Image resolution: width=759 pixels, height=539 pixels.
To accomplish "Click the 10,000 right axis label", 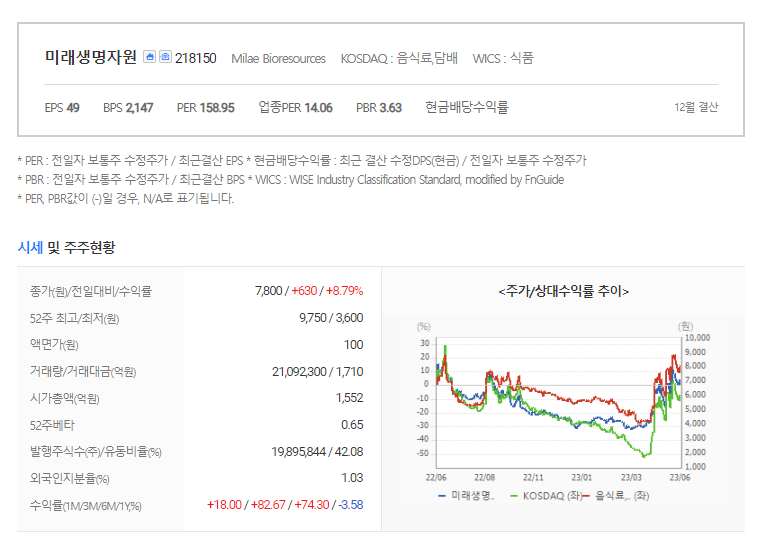I will click(697, 338).
